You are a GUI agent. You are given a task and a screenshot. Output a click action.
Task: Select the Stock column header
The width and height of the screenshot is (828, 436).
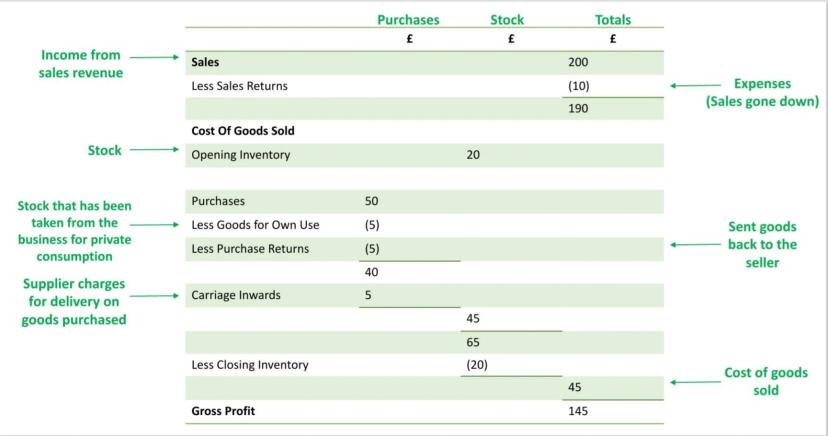pos(507,20)
